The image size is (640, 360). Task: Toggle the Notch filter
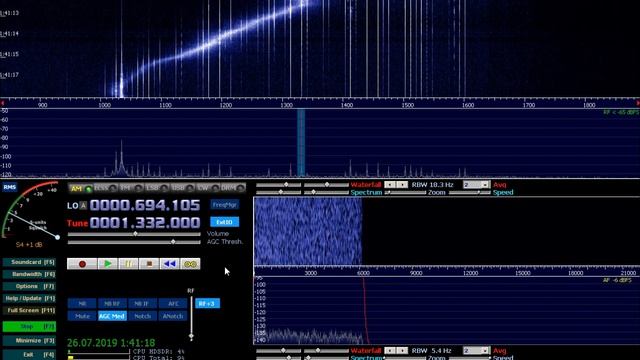(x=142, y=316)
